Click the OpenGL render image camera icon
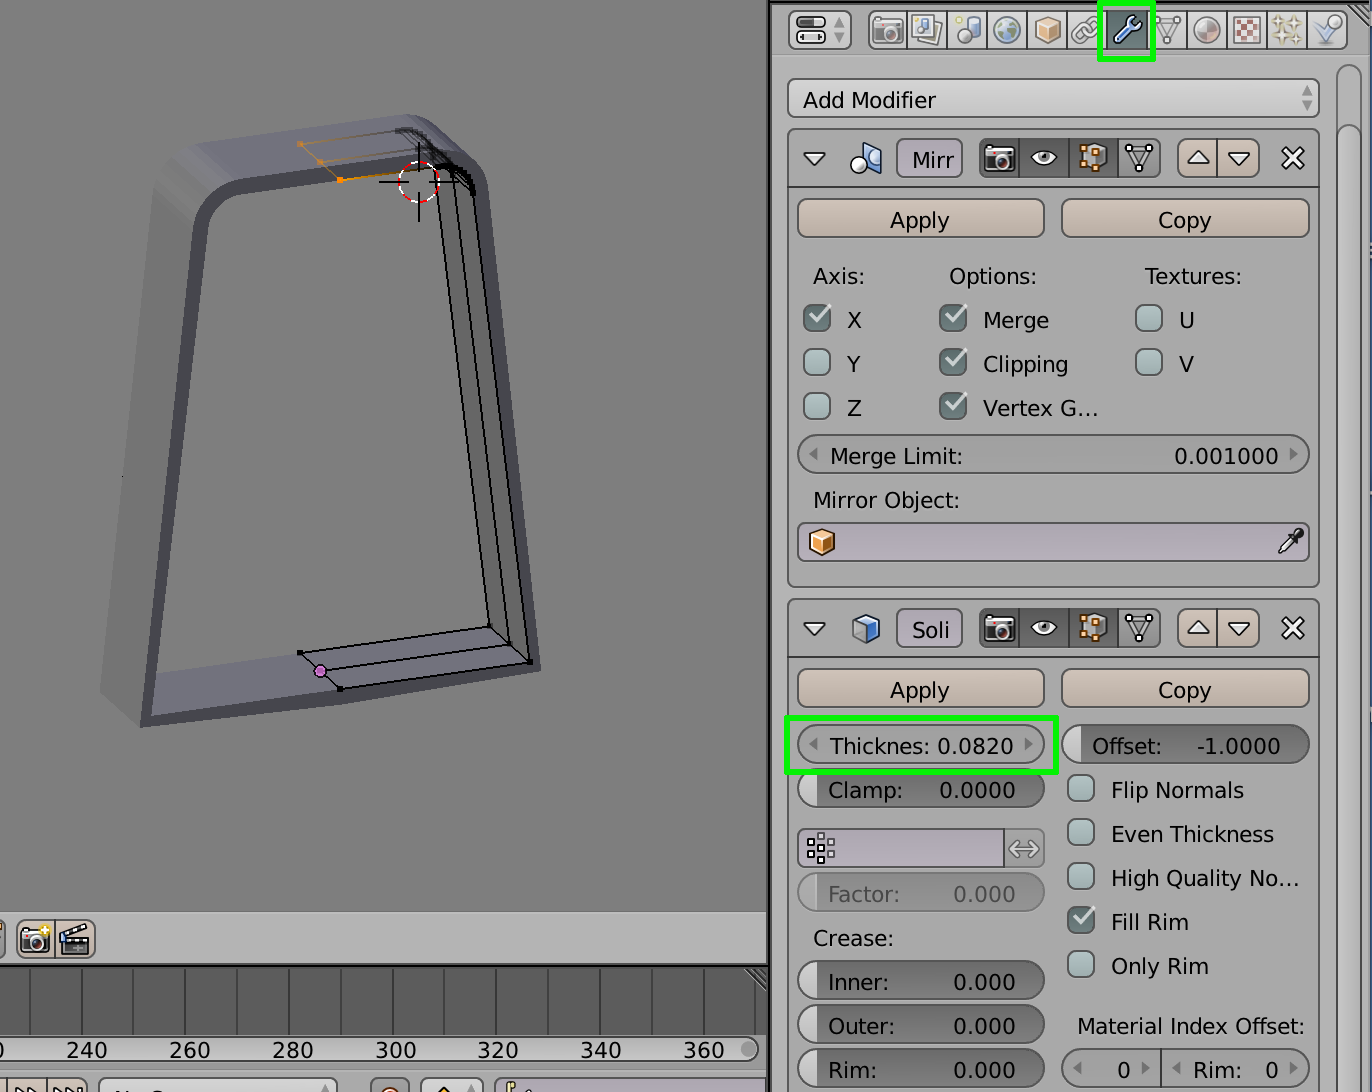The height and width of the screenshot is (1092, 1372). [35, 939]
